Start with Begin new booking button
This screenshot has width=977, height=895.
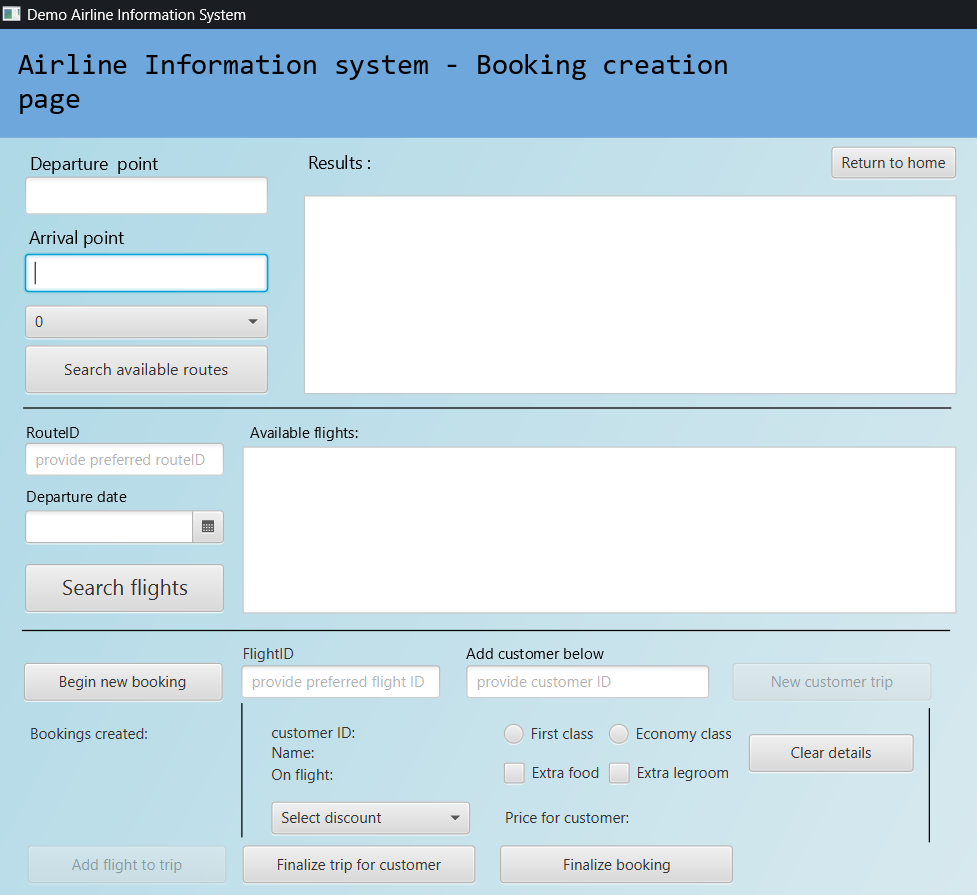tap(123, 682)
